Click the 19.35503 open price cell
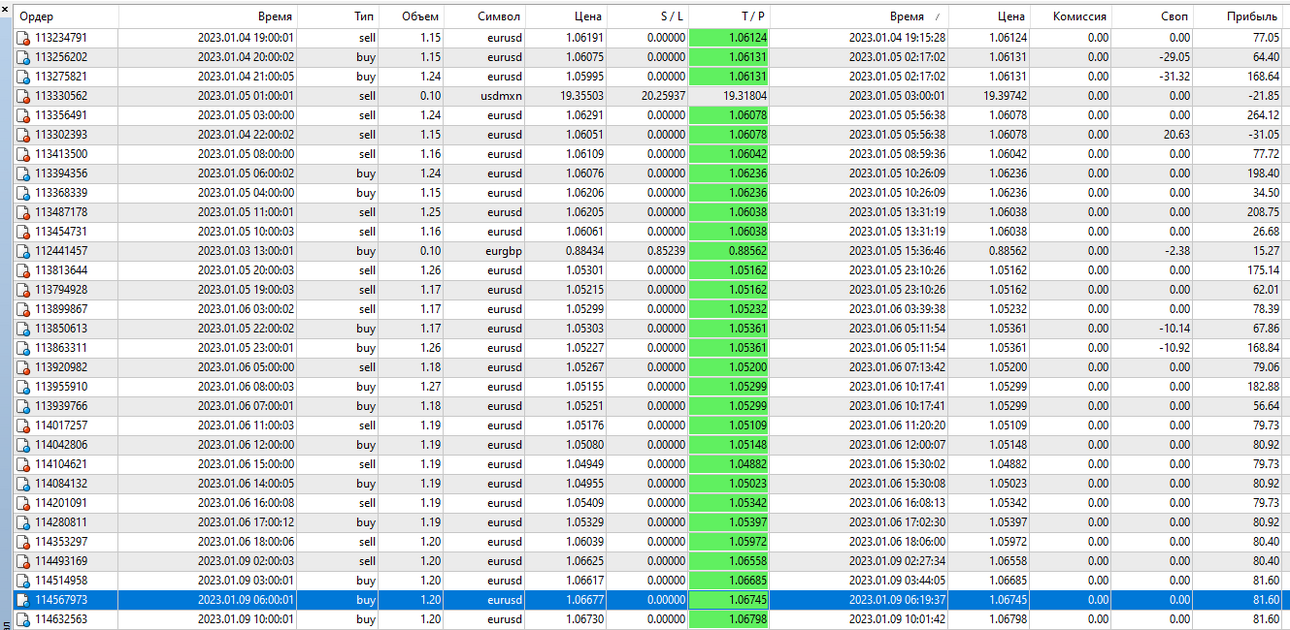 580,96
